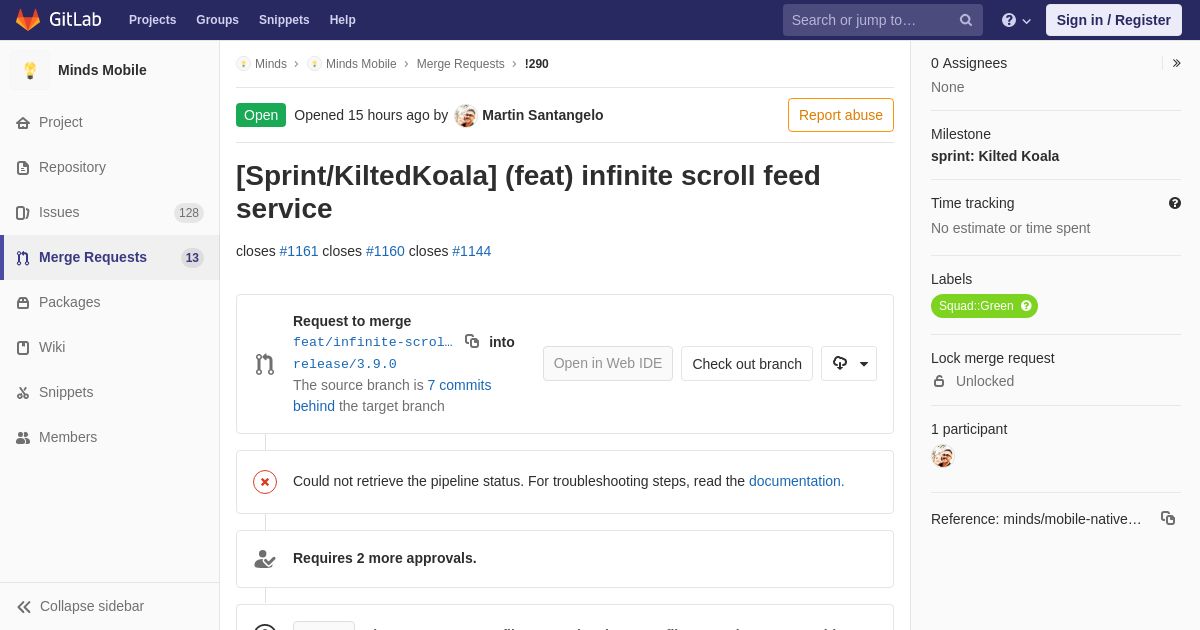Open the Repository sidebar item
The height and width of the screenshot is (630, 1200).
pos(72,167)
